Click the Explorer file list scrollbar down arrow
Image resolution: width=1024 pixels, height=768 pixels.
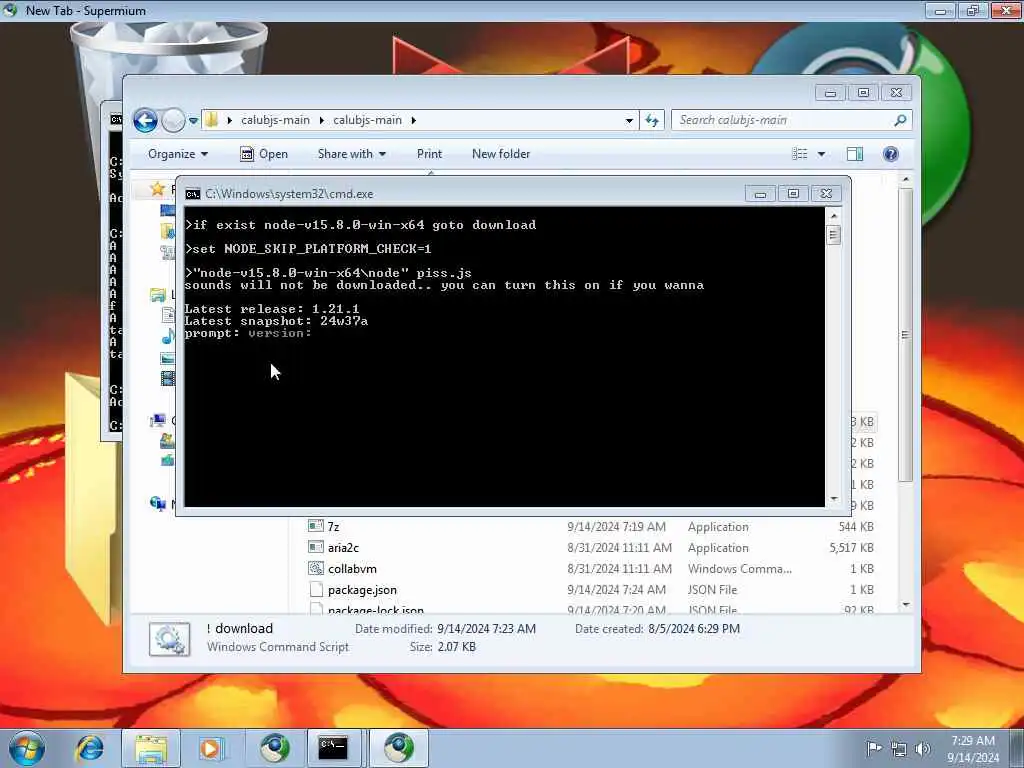pos(906,605)
